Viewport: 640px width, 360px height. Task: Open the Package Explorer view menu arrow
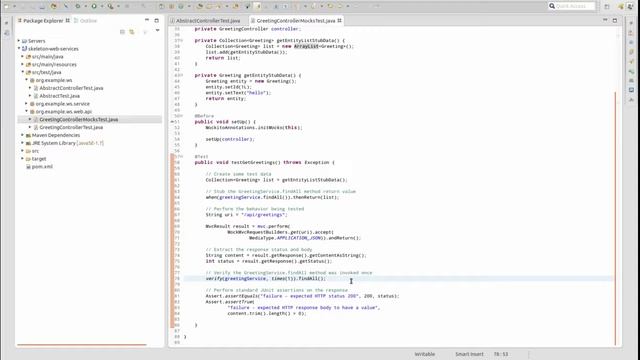157,30
